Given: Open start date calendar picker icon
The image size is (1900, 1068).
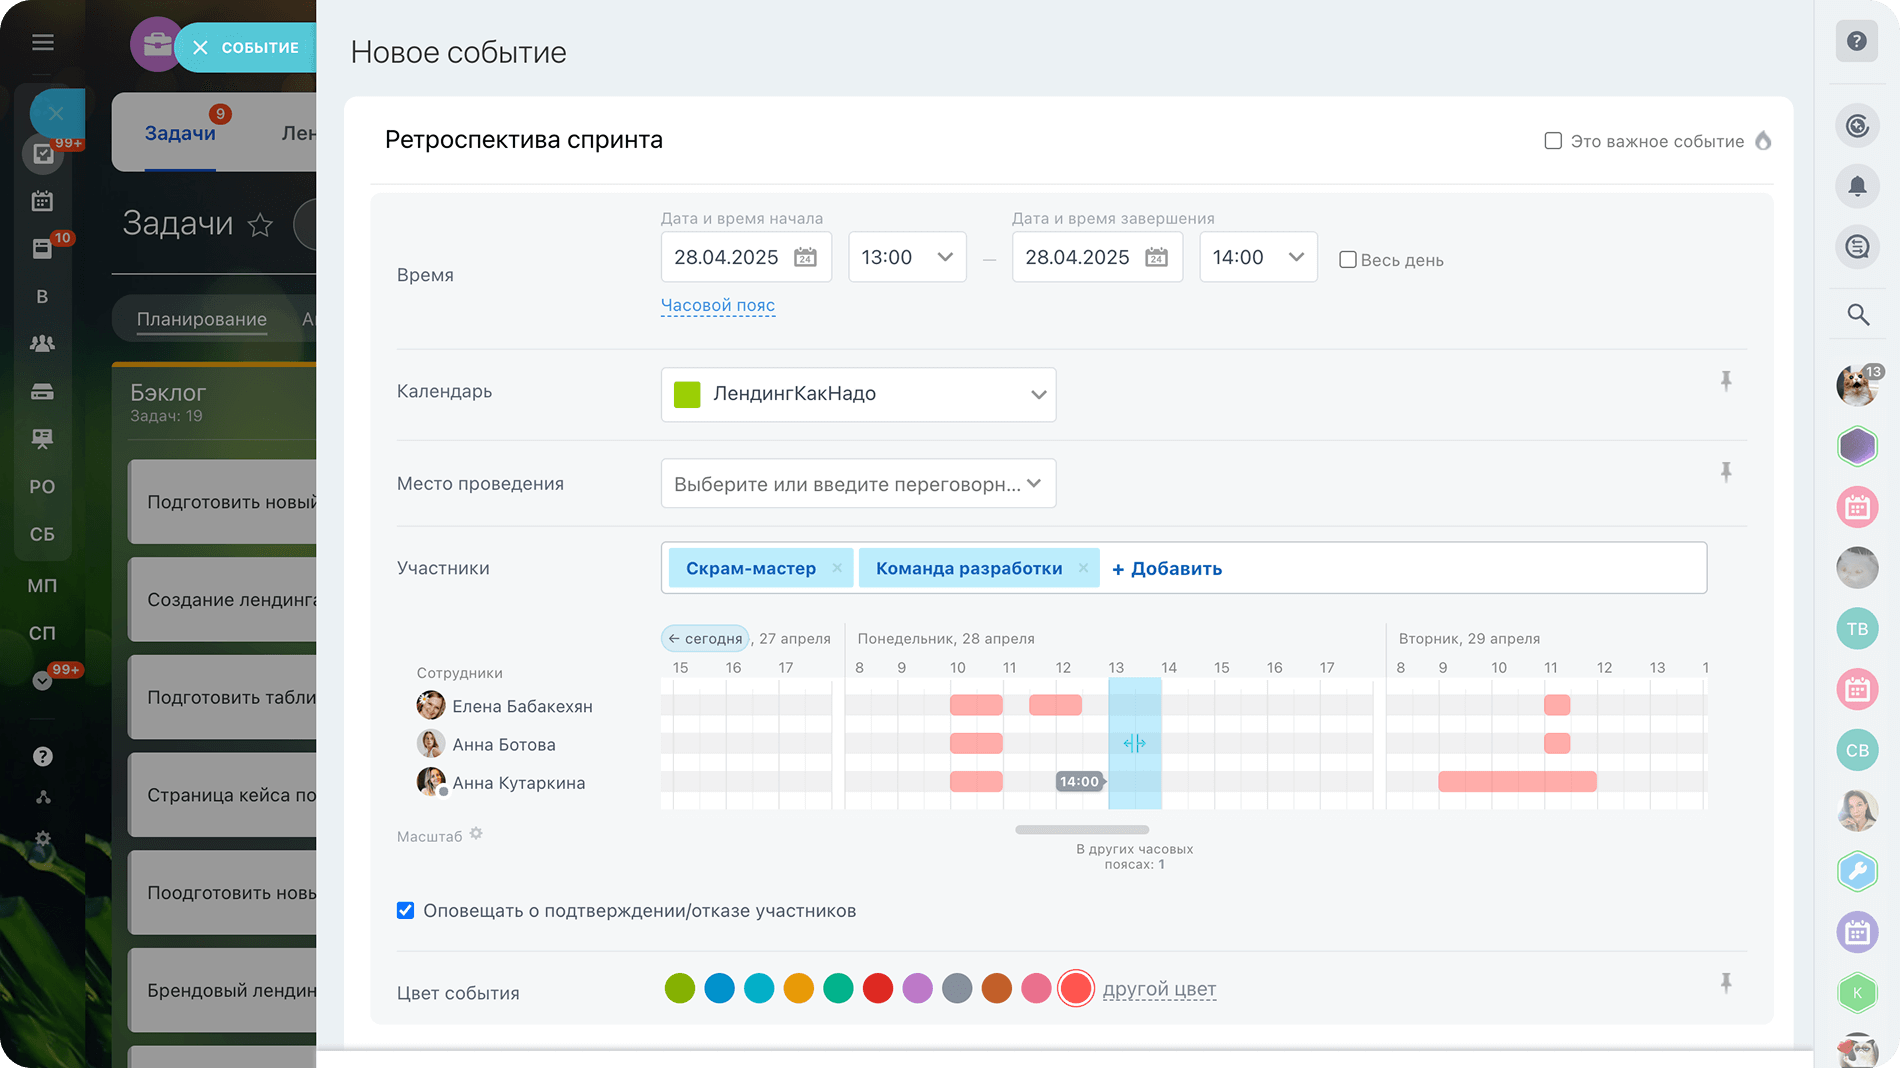Looking at the screenshot, I should coord(805,258).
